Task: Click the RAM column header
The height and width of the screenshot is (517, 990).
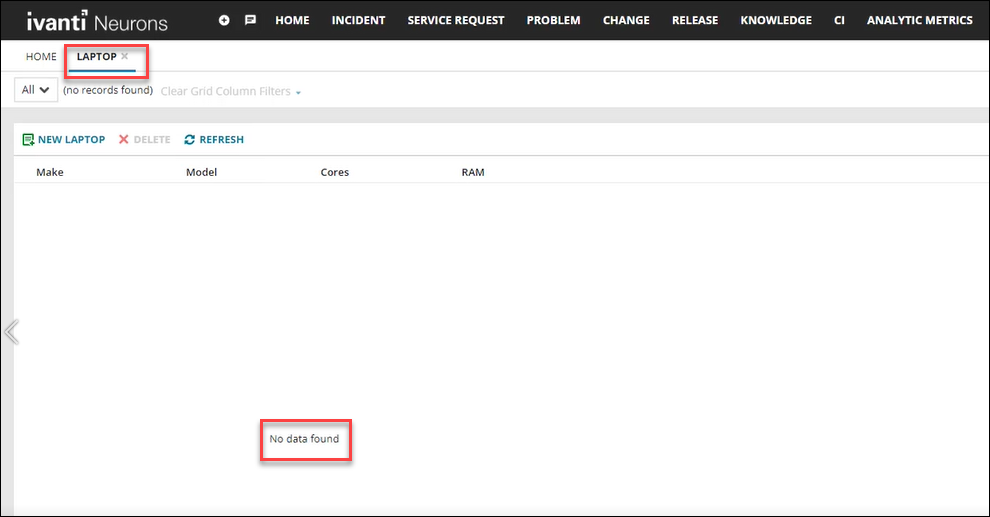Action: coord(473,172)
